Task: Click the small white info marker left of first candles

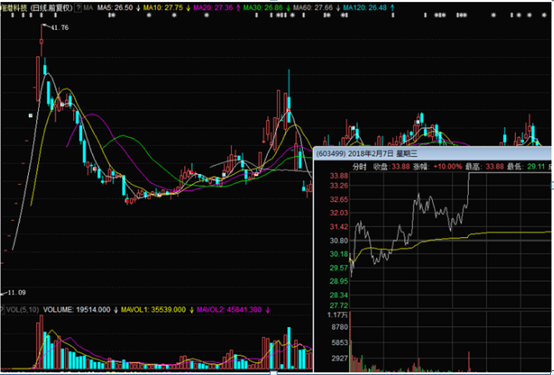Action: point(31,116)
